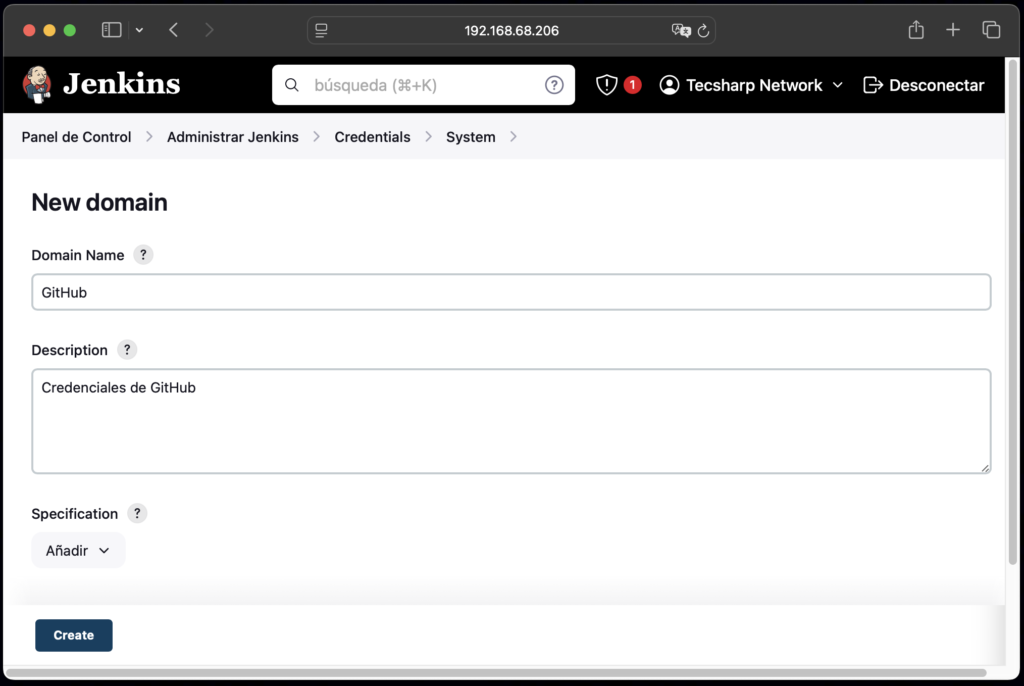1024x686 pixels.
Task: Reload the page with refresh icon
Action: 703,30
